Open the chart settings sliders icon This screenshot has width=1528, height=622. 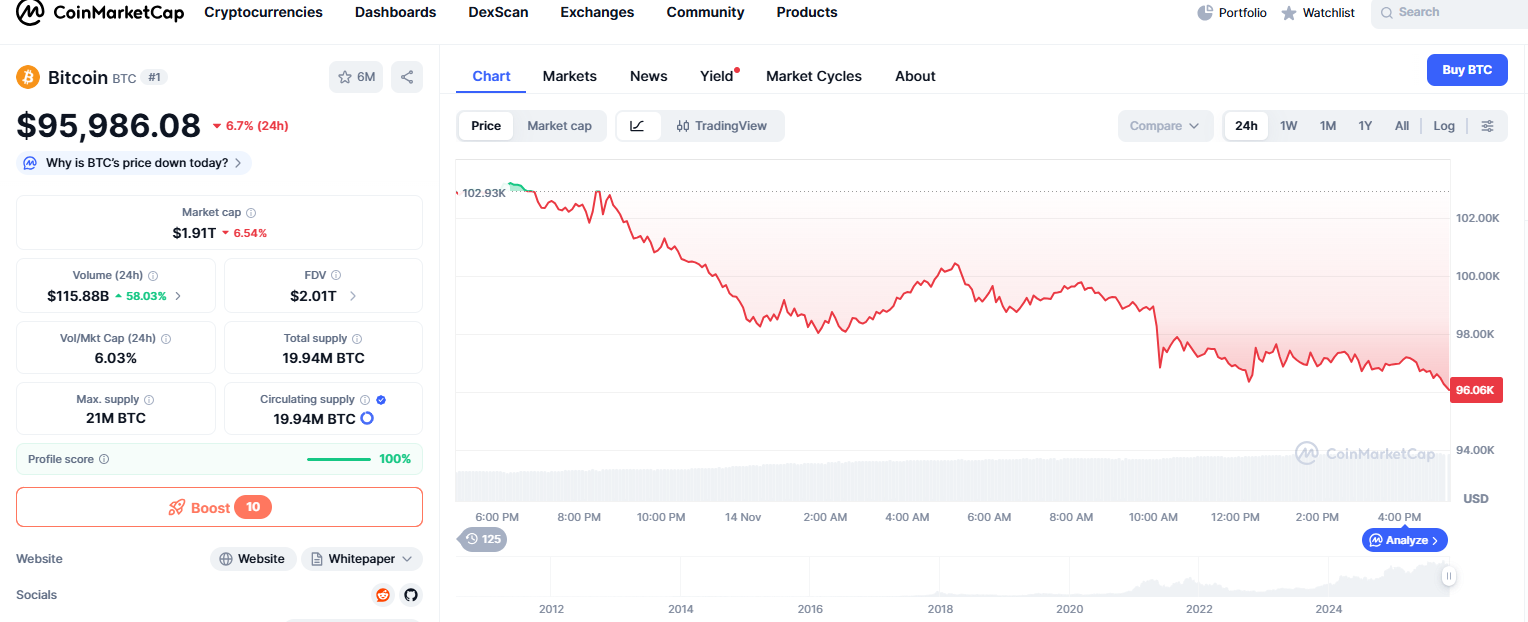[1487, 125]
